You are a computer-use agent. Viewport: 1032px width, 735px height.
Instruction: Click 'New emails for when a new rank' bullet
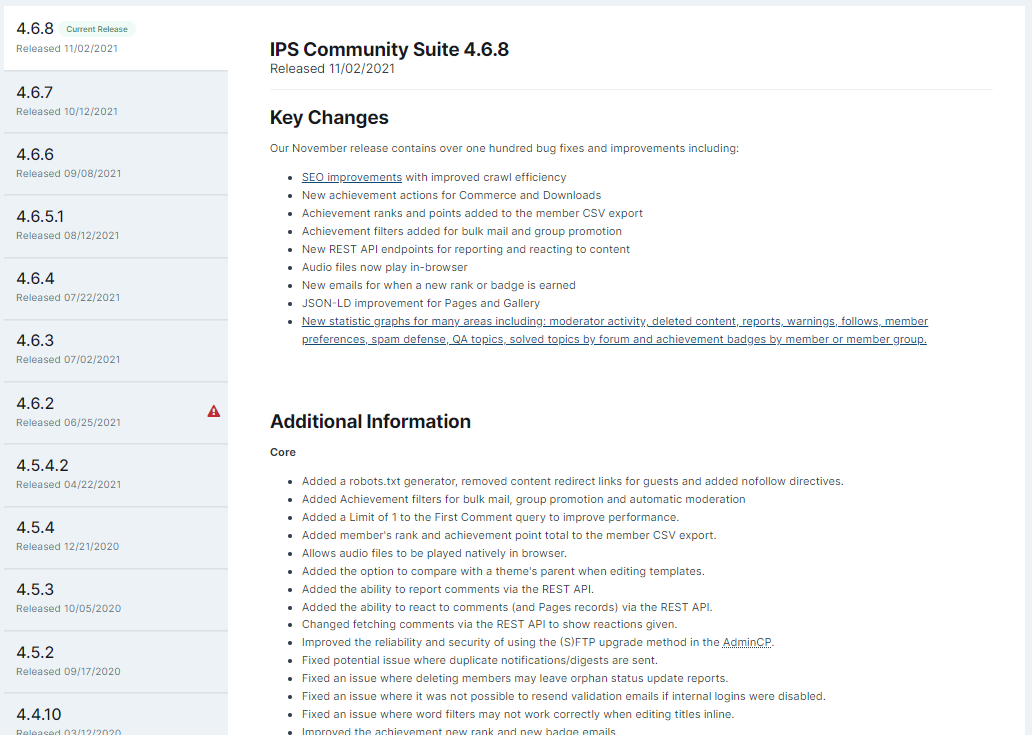point(439,286)
